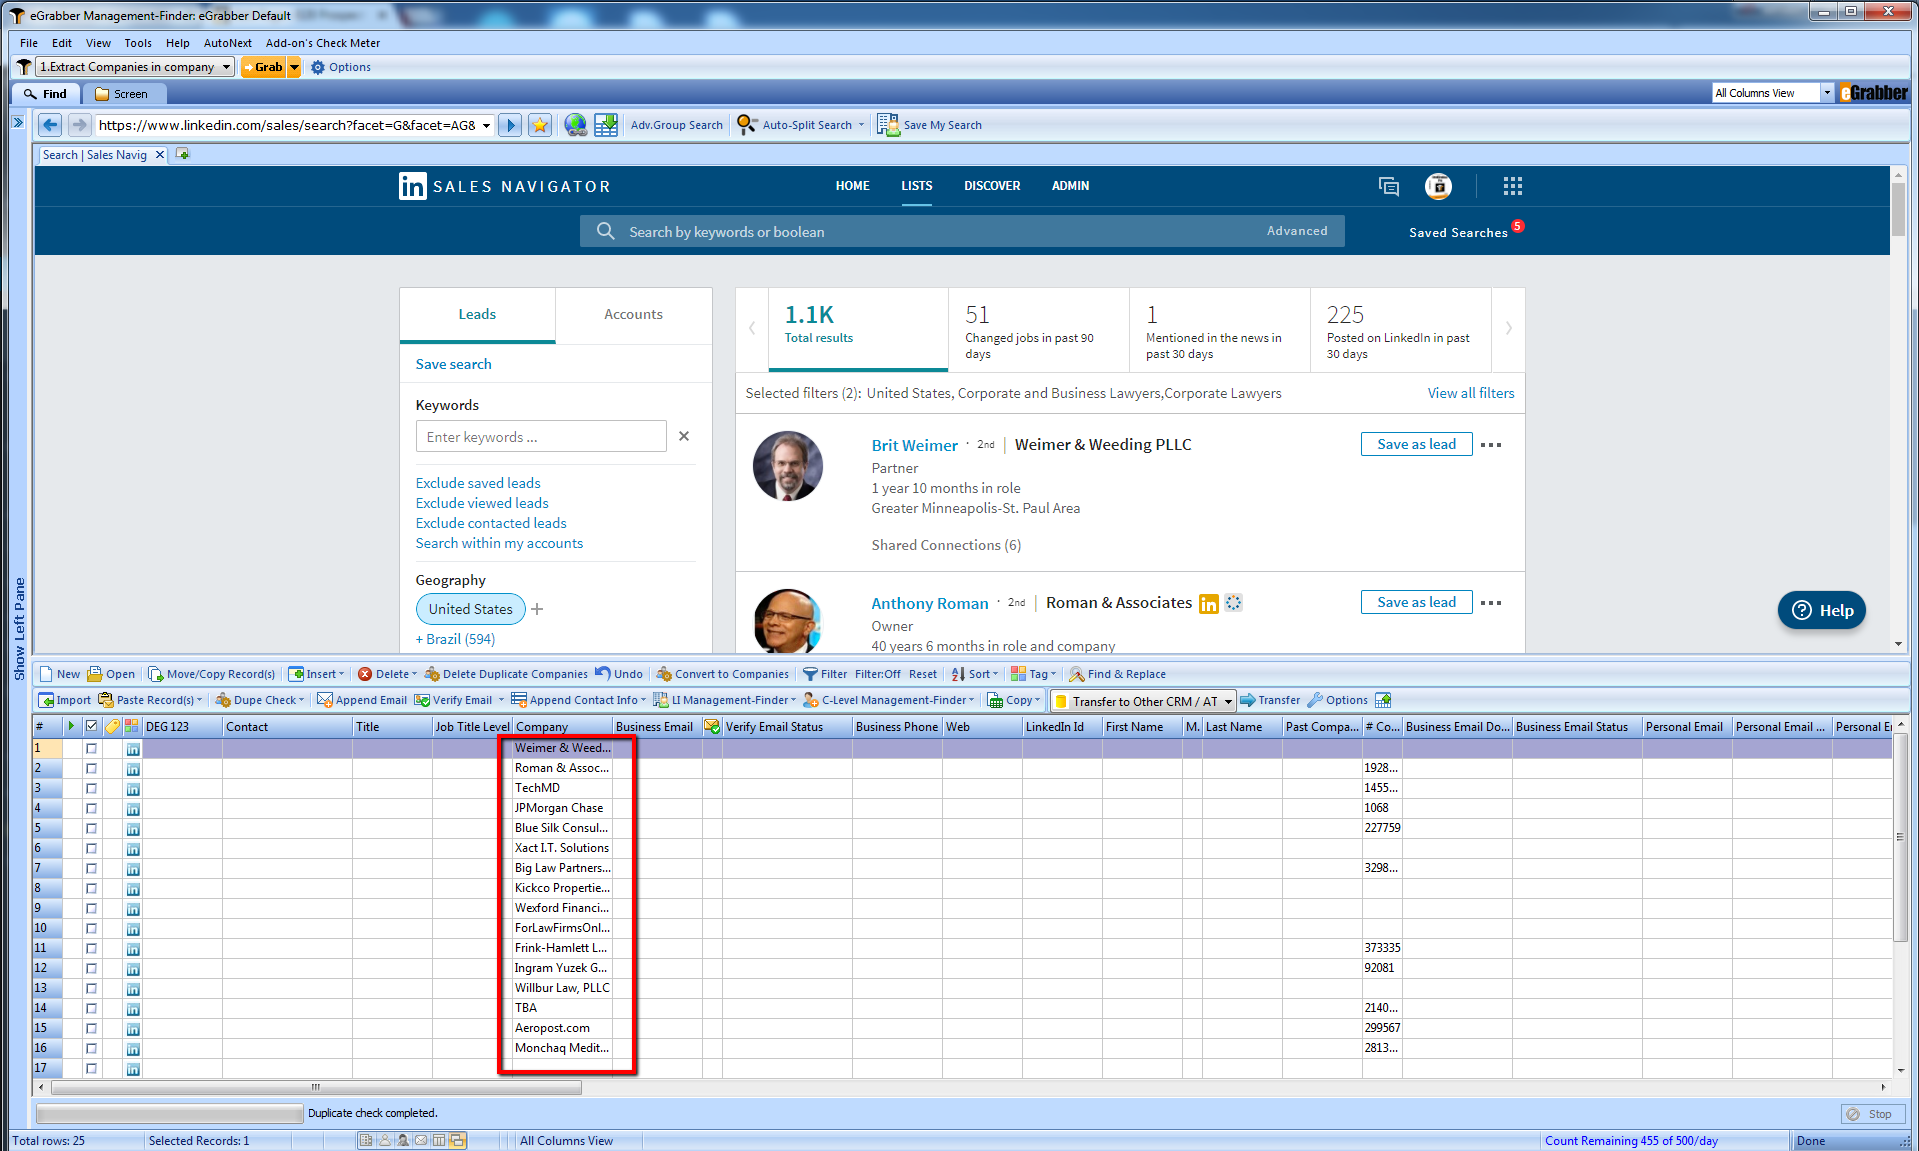Image resolution: width=1919 pixels, height=1151 pixels.
Task: Open the LinkedIn apps grid icon
Action: [x=1512, y=186]
